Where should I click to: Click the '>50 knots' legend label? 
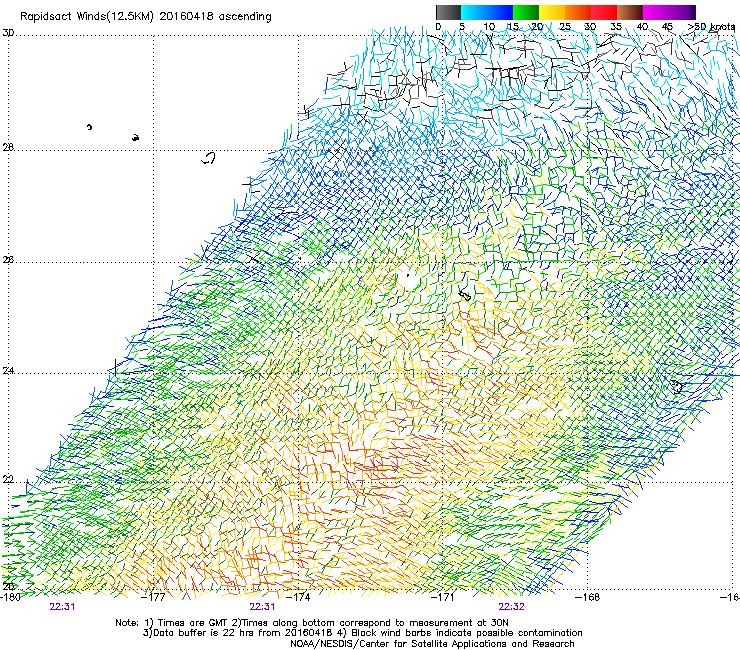pyautogui.click(x=711, y=27)
